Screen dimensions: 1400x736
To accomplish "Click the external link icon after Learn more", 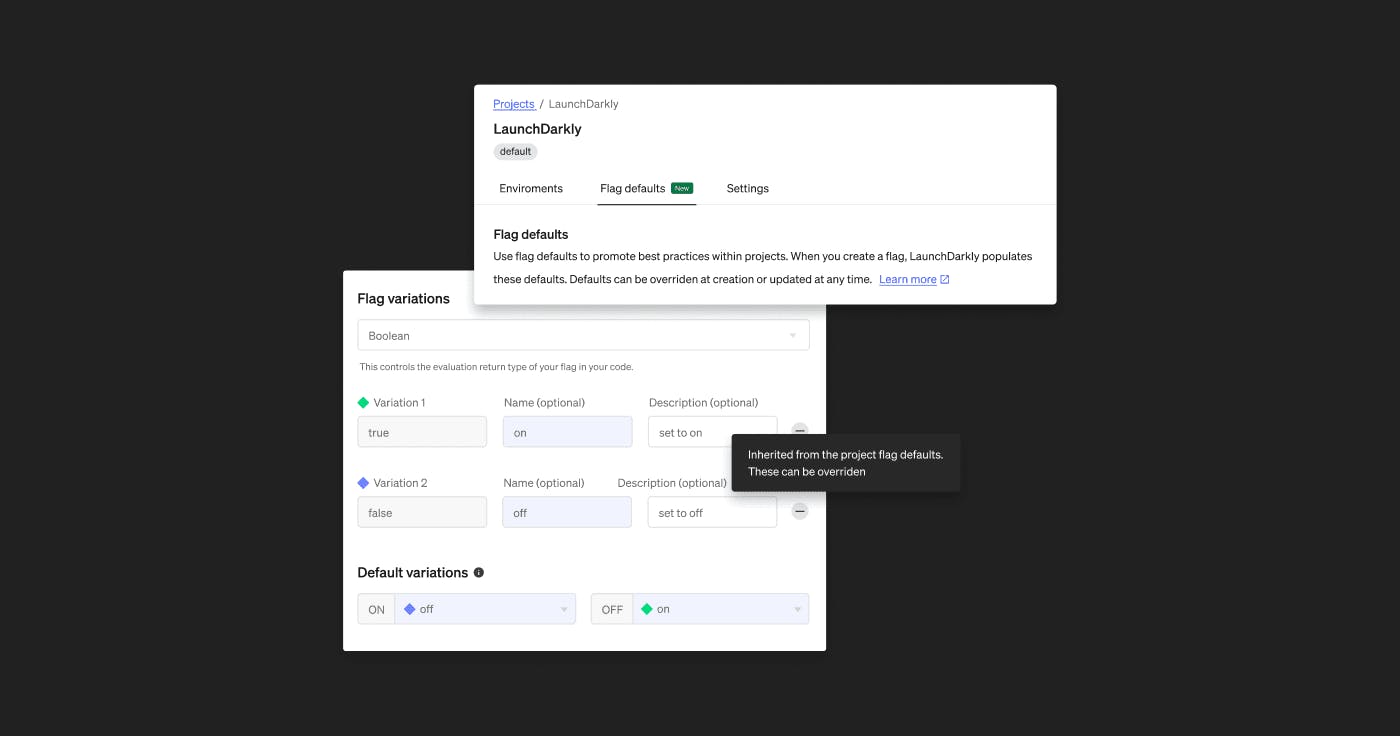I will tap(945, 280).
